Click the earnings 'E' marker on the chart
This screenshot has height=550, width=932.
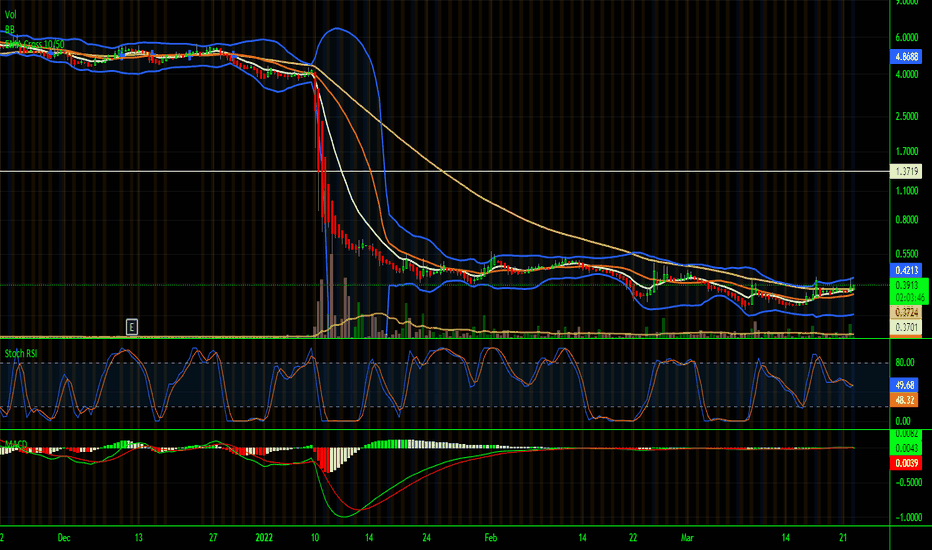tap(132, 326)
